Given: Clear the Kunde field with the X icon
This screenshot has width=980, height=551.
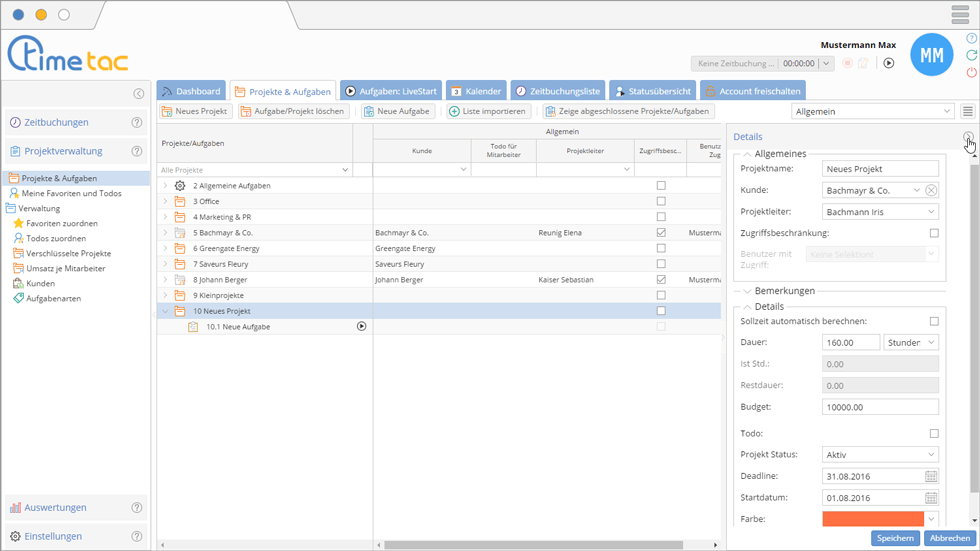Looking at the screenshot, I should (x=931, y=190).
